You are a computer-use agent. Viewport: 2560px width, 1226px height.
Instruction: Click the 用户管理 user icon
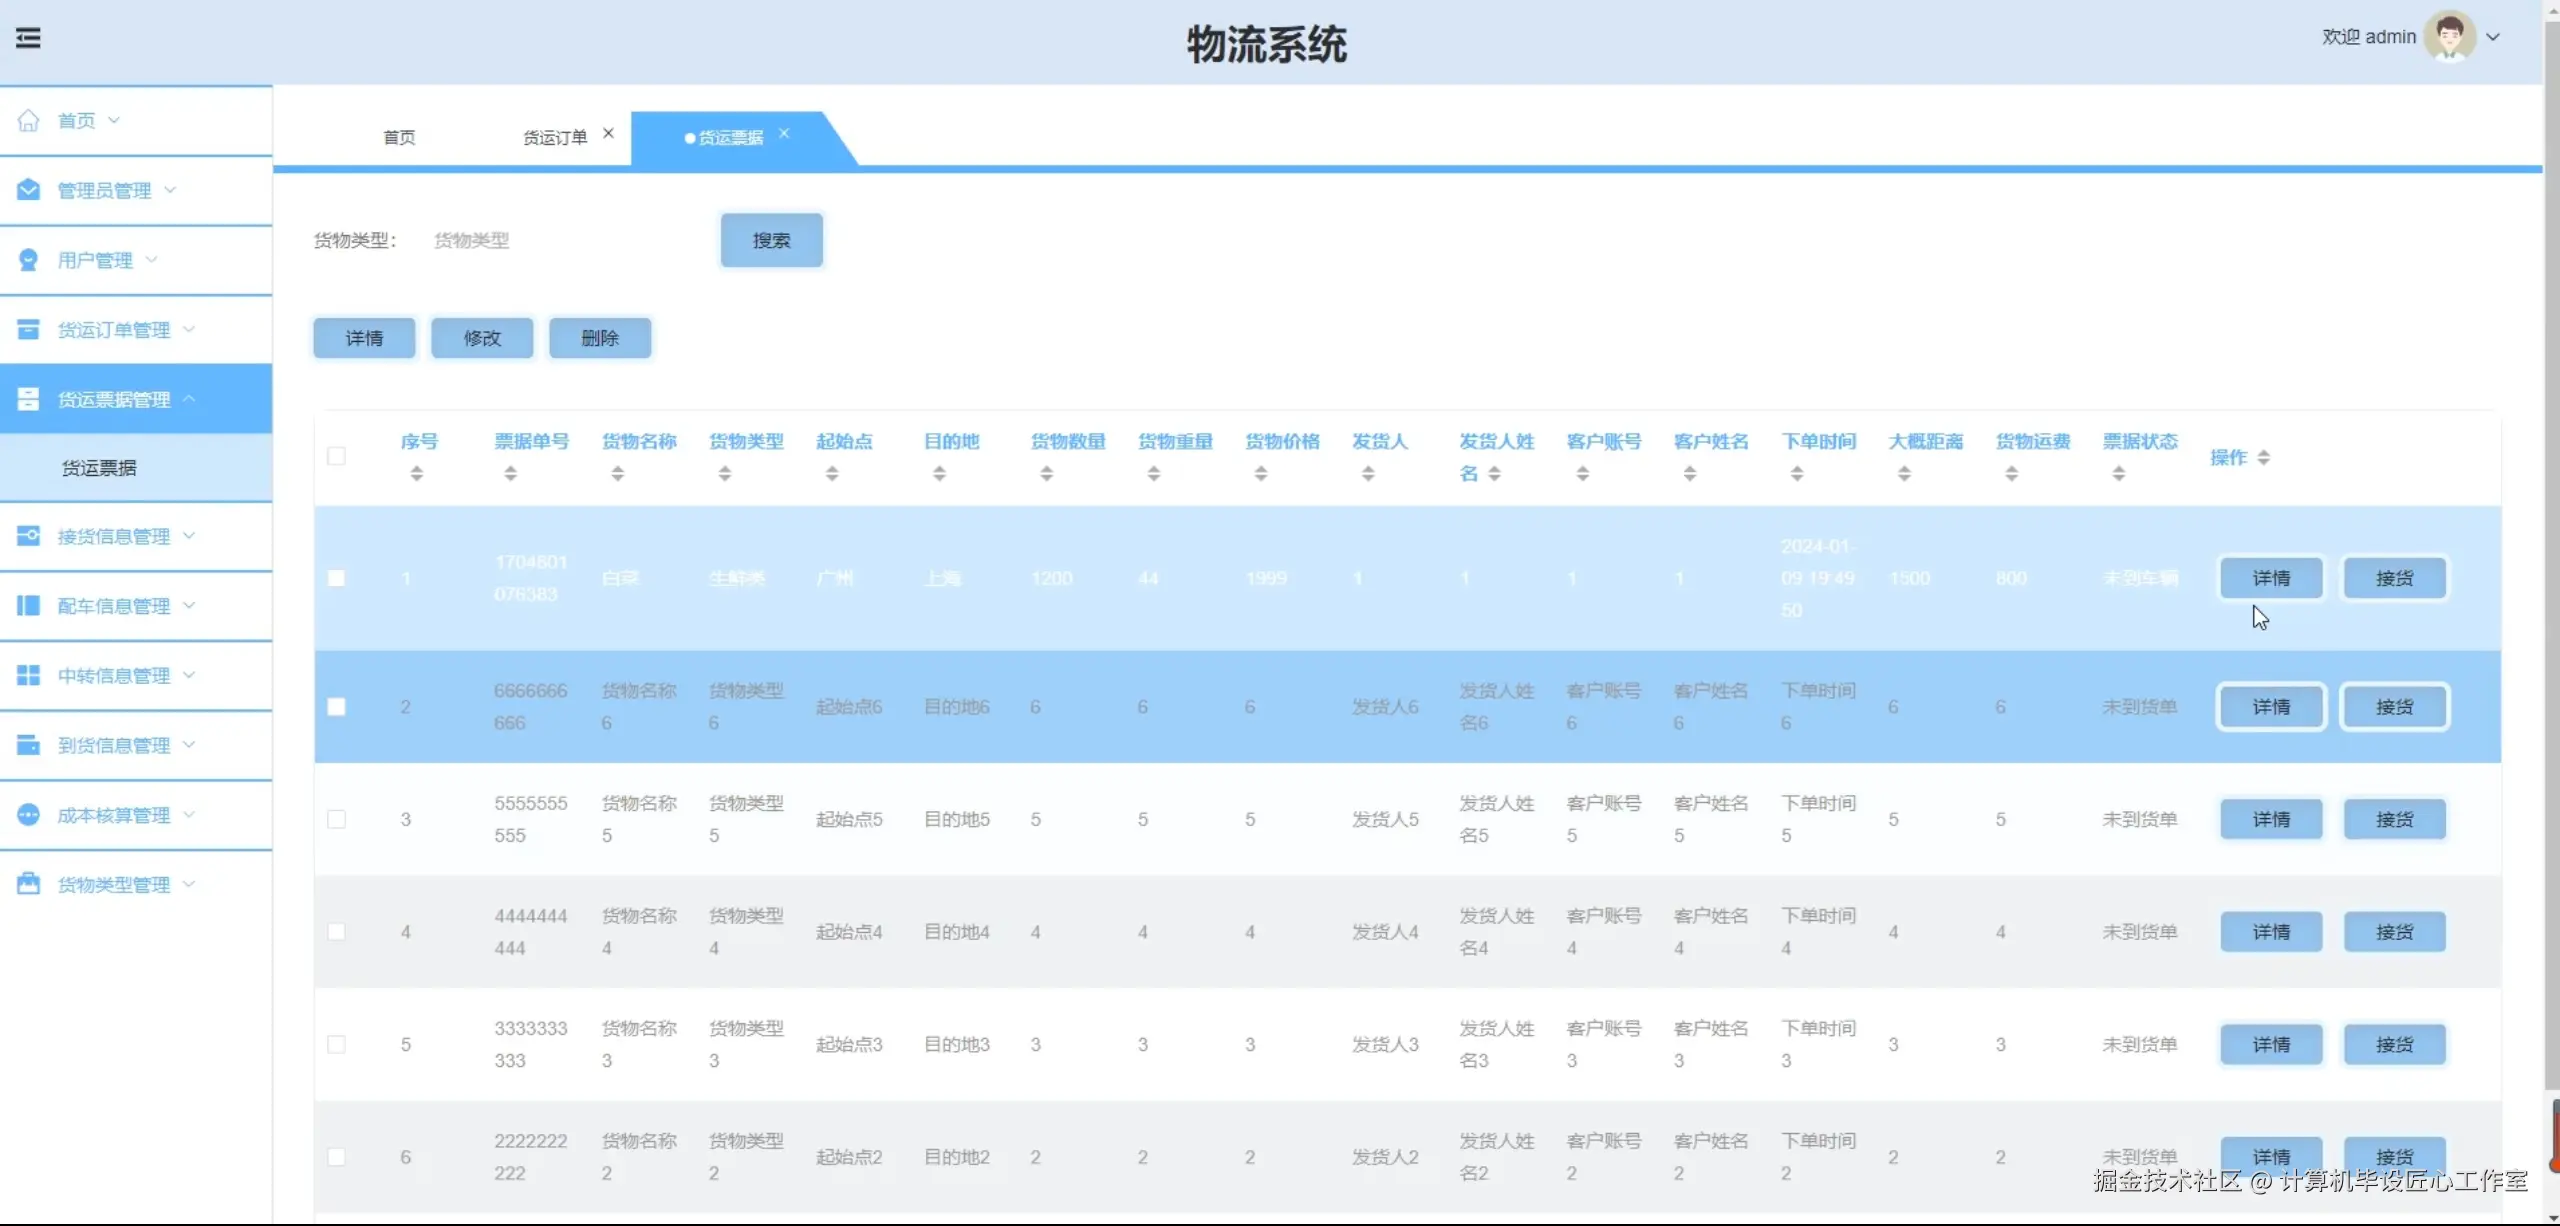[28, 260]
